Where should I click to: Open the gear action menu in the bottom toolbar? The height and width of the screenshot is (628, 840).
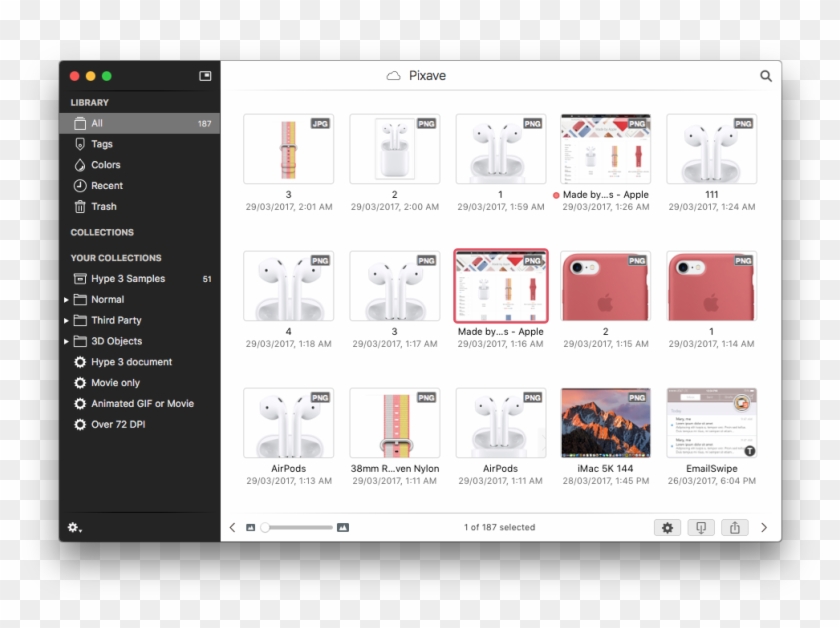point(667,528)
